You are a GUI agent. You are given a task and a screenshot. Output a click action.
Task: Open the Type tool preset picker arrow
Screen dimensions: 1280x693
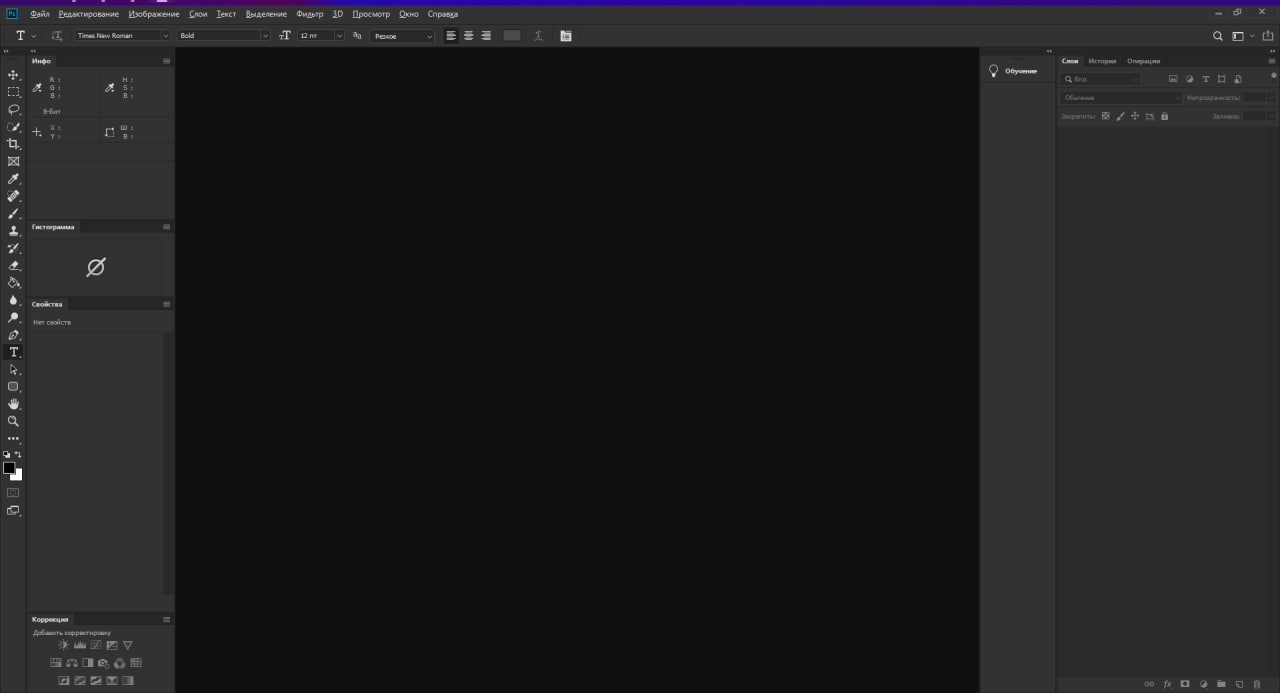34,36
